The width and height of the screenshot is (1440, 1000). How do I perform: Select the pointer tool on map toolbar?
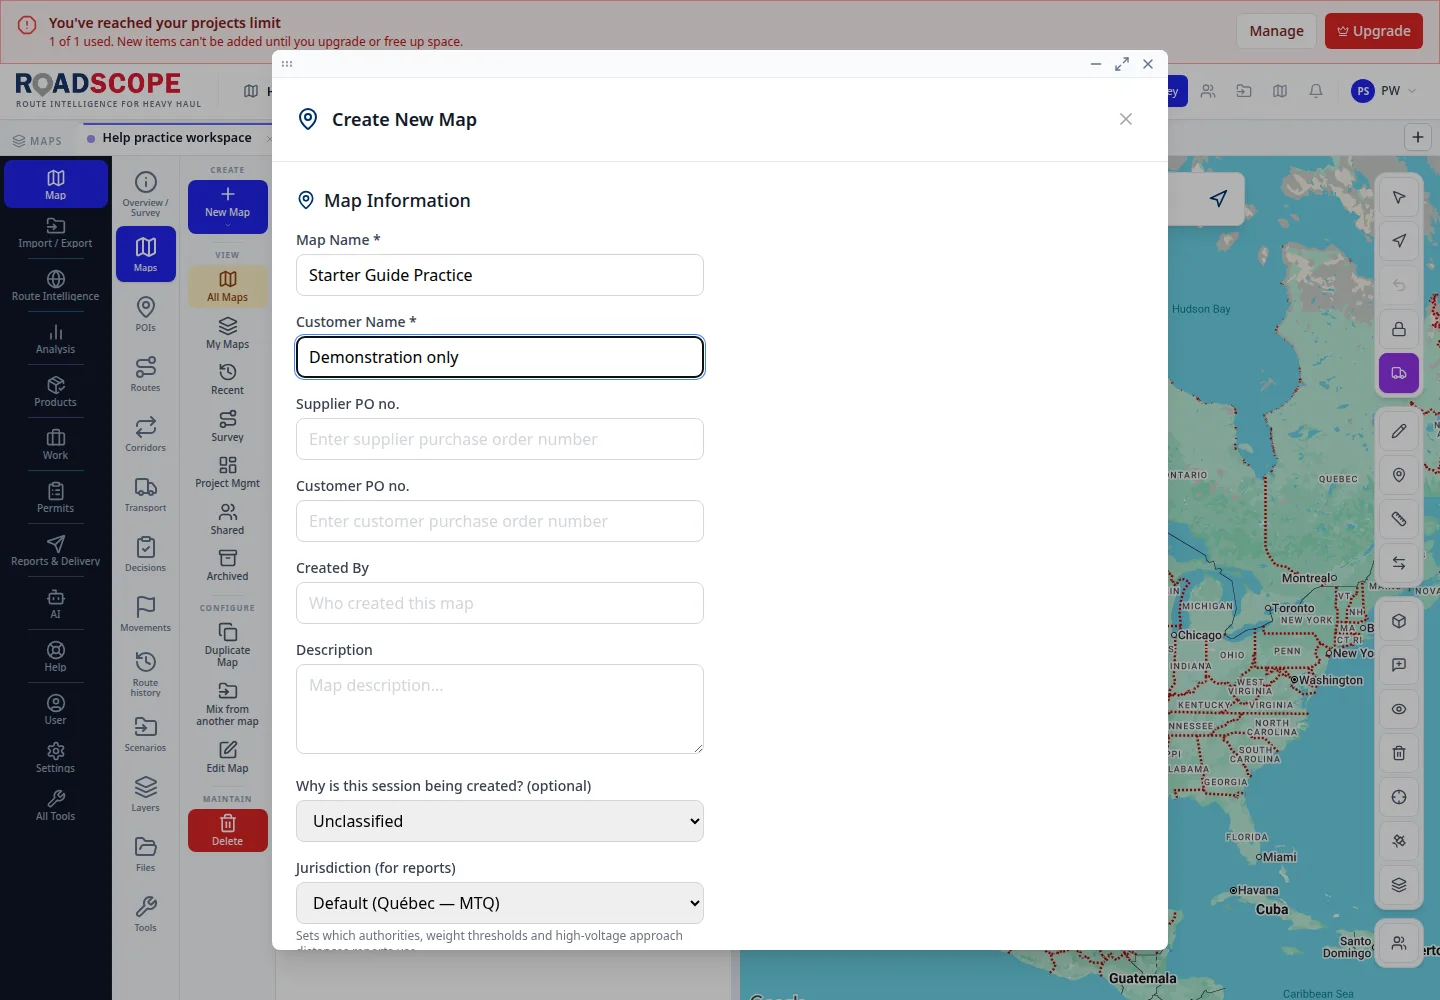[x=1399, y=197]
